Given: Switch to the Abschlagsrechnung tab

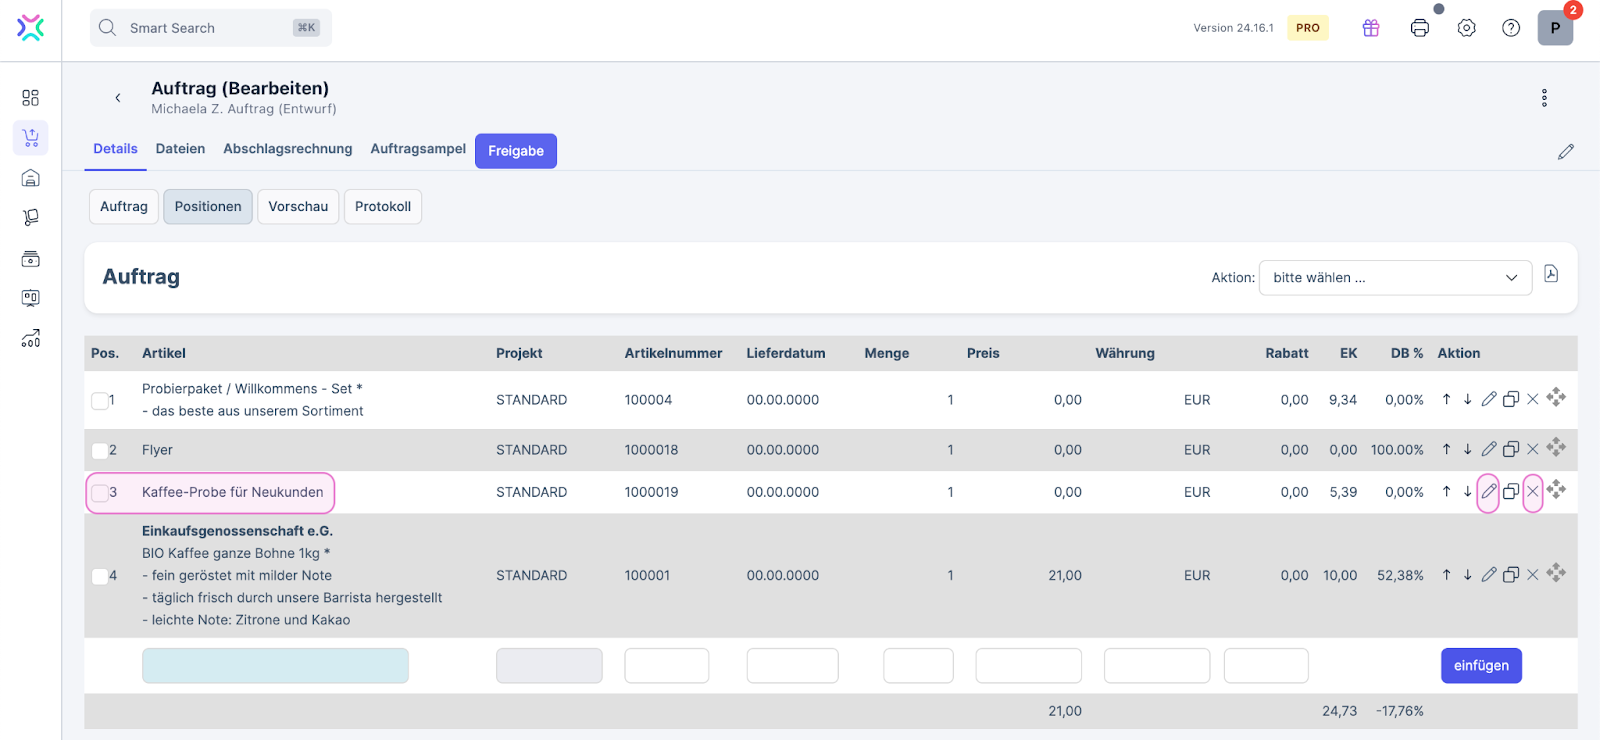Looking at the screenshot, I should click(287, 149).
